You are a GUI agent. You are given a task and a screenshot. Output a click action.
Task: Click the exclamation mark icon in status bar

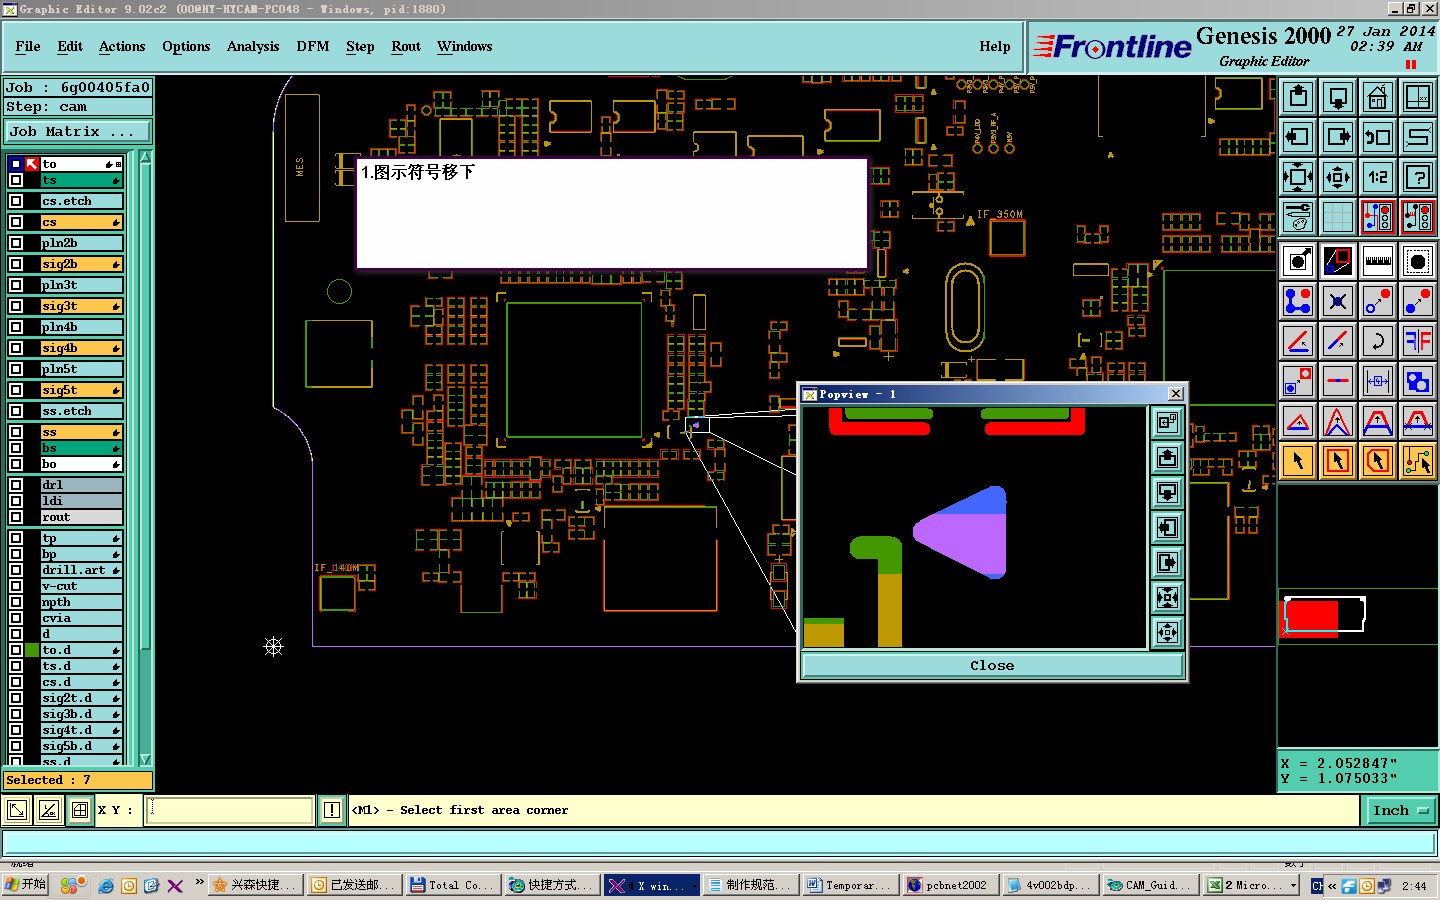(x=332, y=810)
